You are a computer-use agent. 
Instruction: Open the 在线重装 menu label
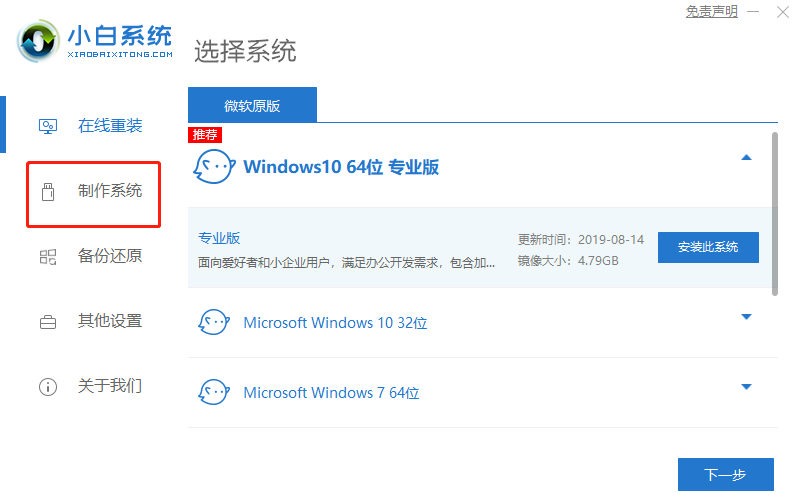click(110, 126)
